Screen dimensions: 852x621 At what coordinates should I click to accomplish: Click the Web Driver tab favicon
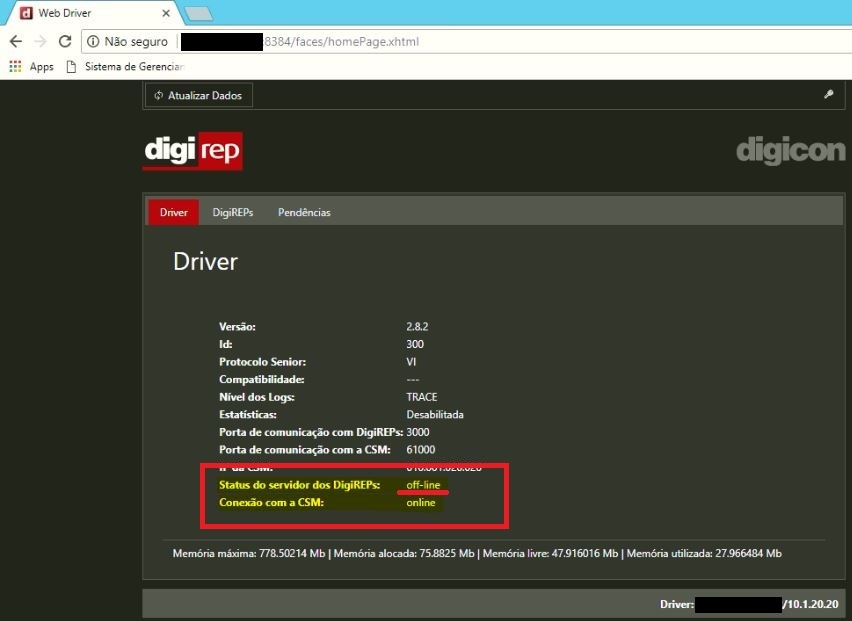point(25,13)
